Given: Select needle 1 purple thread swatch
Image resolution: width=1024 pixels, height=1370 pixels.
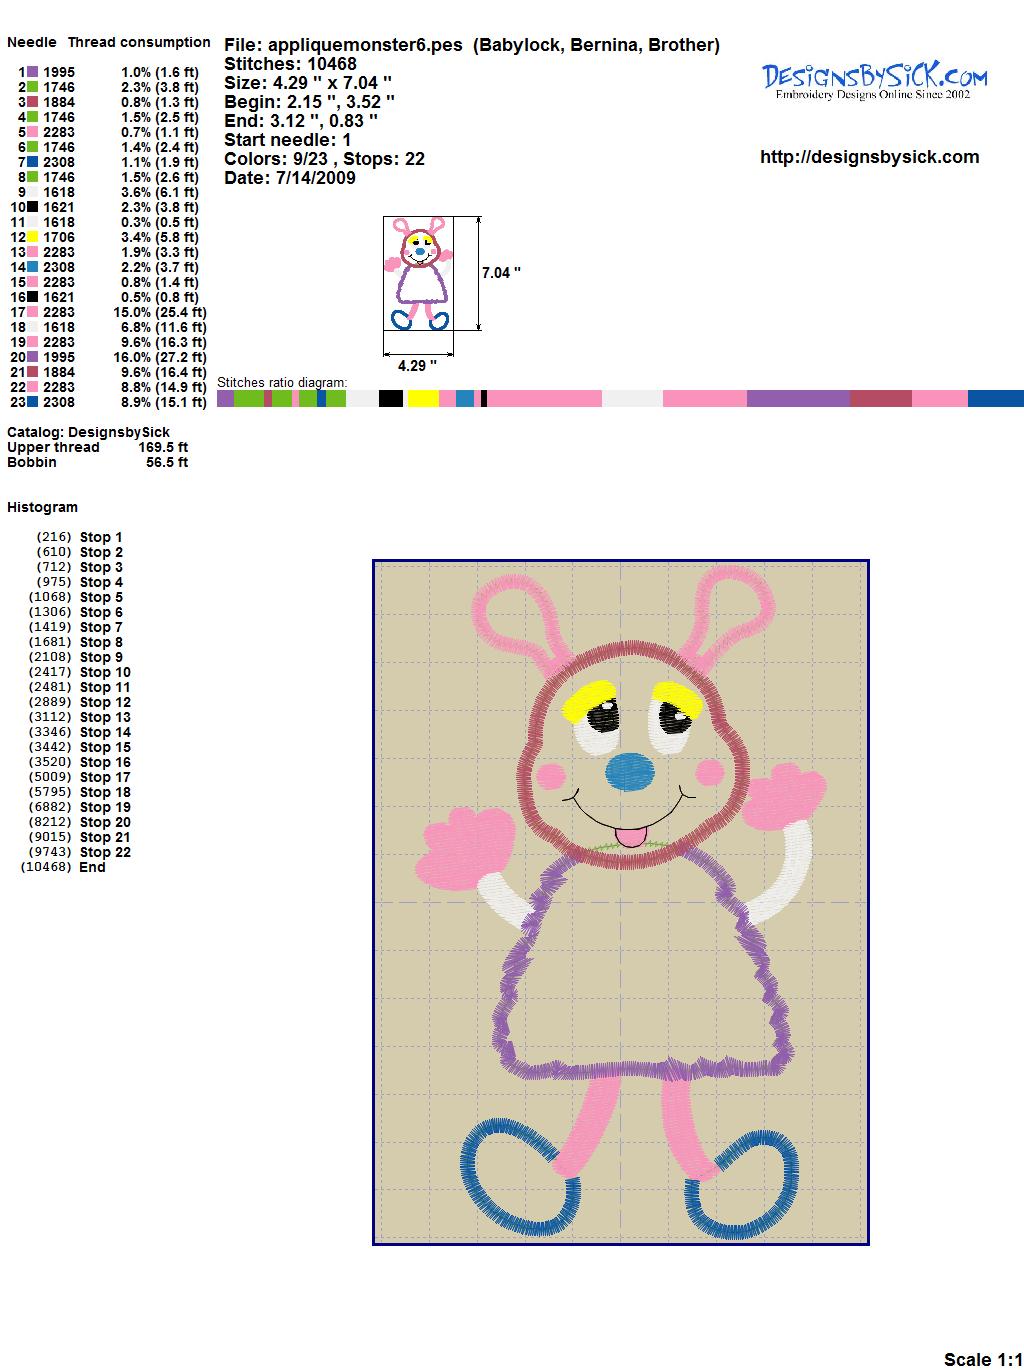Looking at the screenshot, I should pos(33,72).
